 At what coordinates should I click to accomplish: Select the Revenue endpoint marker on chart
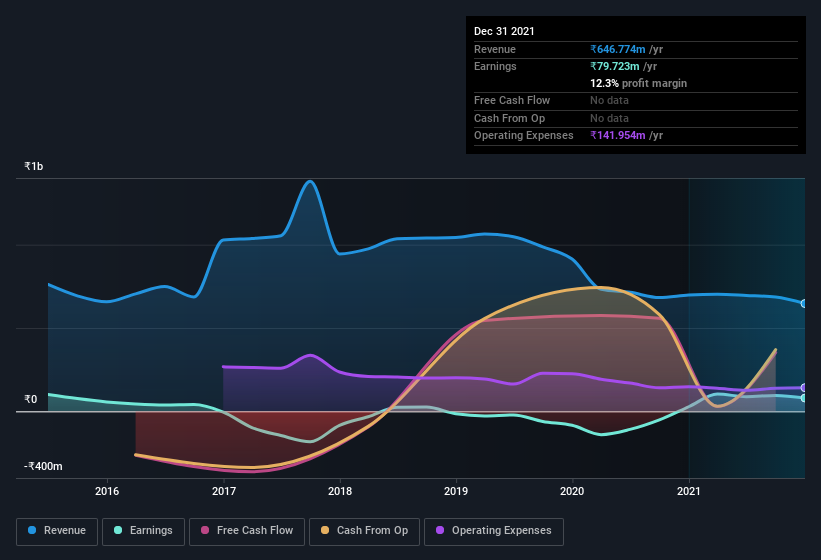(803, 304)
